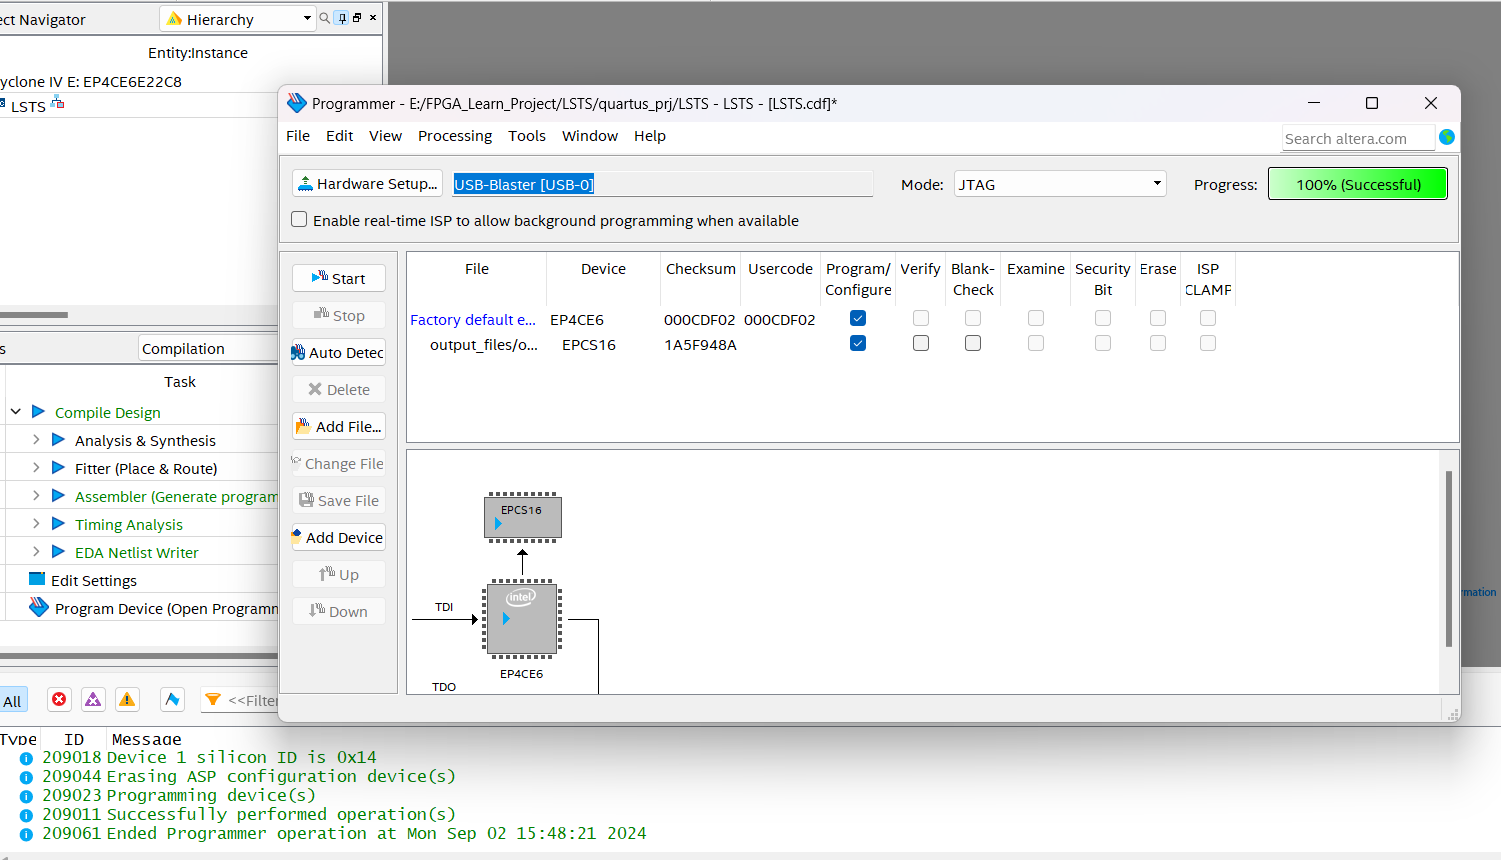Expand Timing Analysis task node
Screen dimensions: 1501x860
pyautogui.click(x=36, y=523)
